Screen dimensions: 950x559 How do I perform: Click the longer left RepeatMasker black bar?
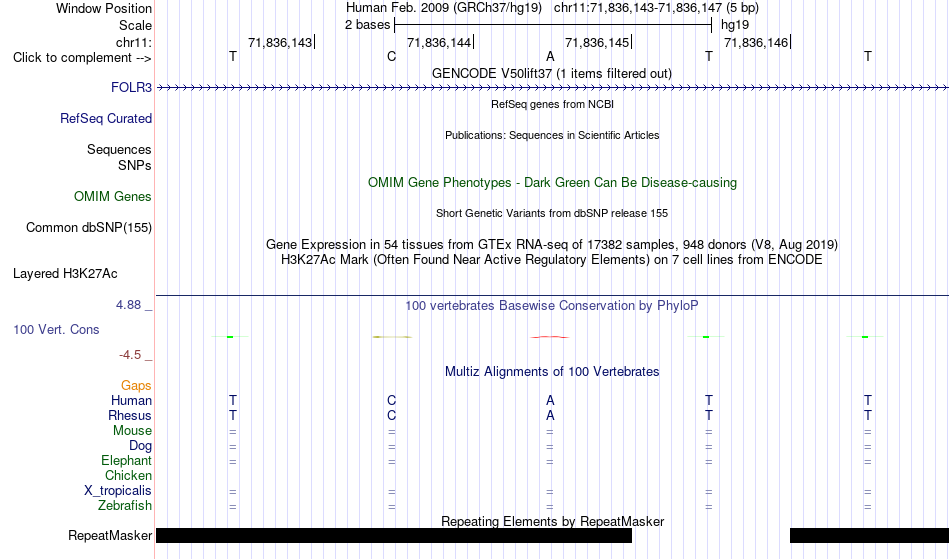394,535
